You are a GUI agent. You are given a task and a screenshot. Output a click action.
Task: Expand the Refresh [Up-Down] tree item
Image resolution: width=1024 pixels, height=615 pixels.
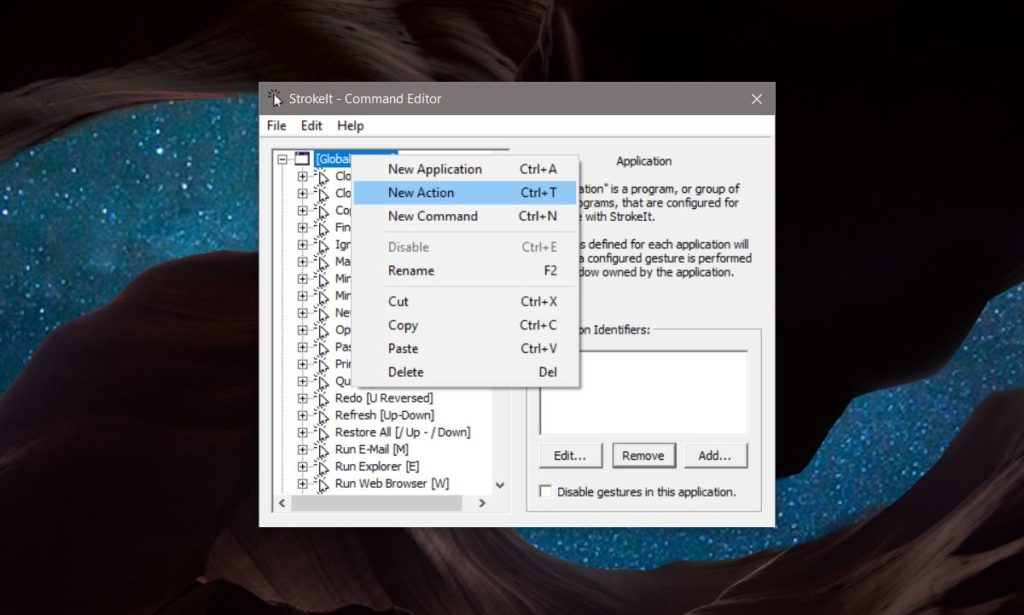pyautogui.click(x=304, y=414)
